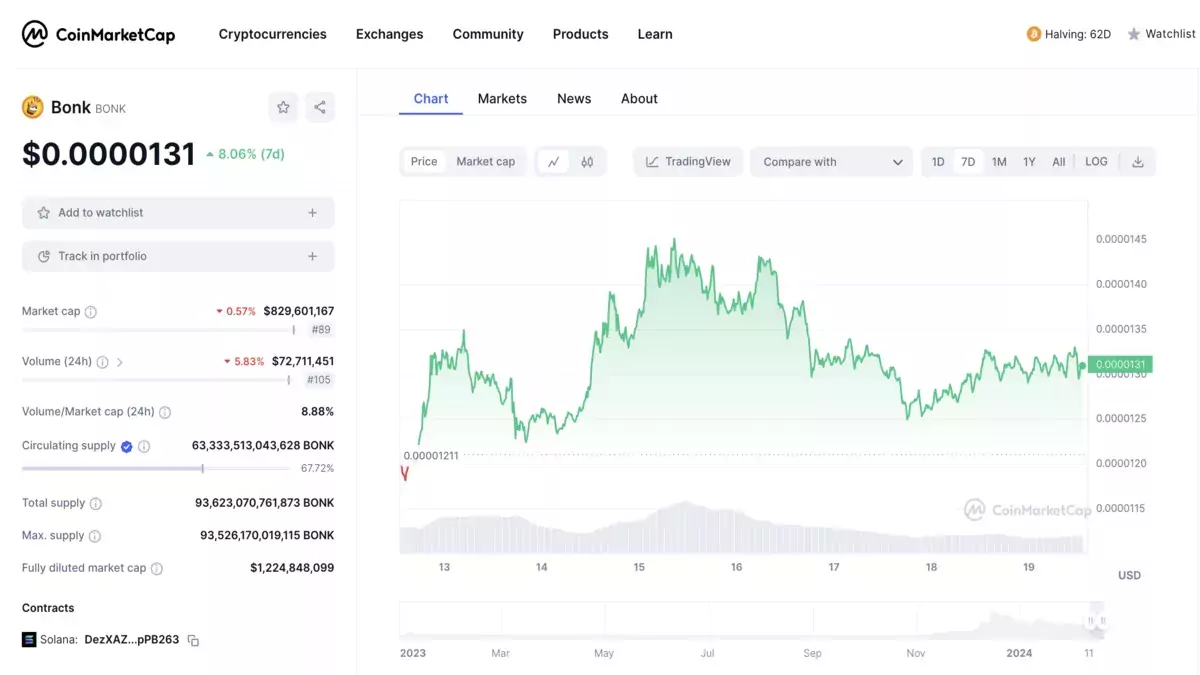Open Learn menu
The height and width of the screenshot is (675, 1200).
click(x=655, y=34)
